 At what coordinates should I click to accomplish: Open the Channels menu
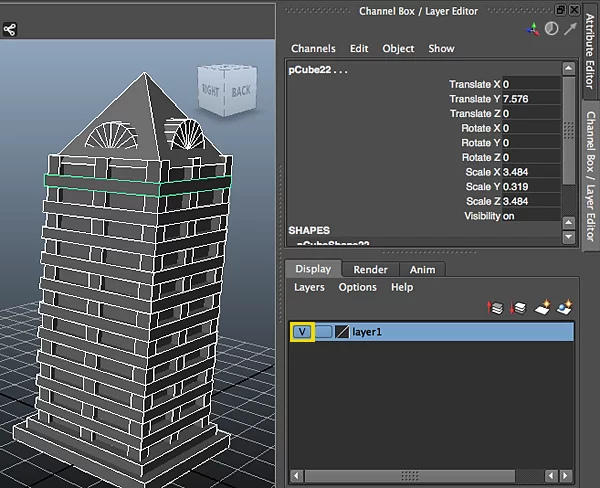(313, 49)
